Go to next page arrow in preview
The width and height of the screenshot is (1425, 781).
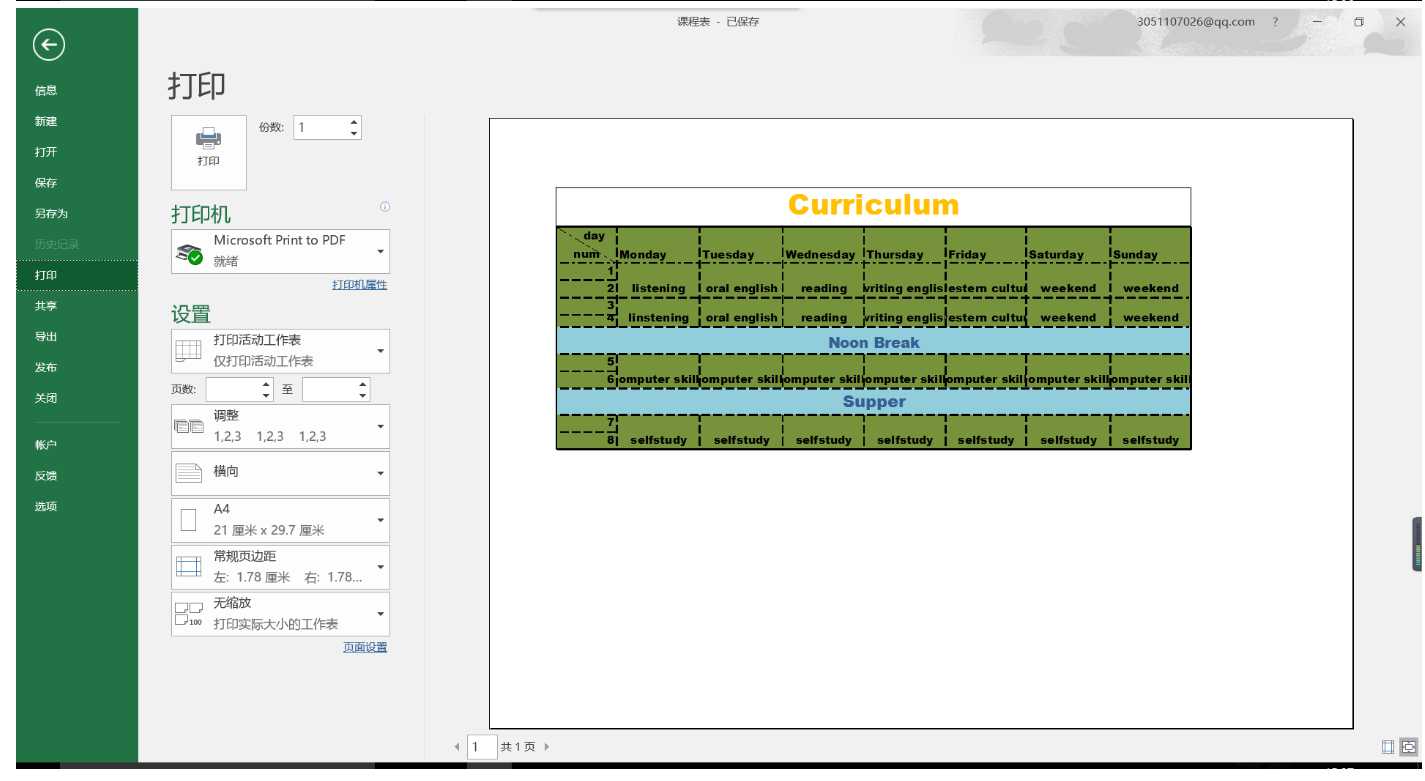coord(547,747)
